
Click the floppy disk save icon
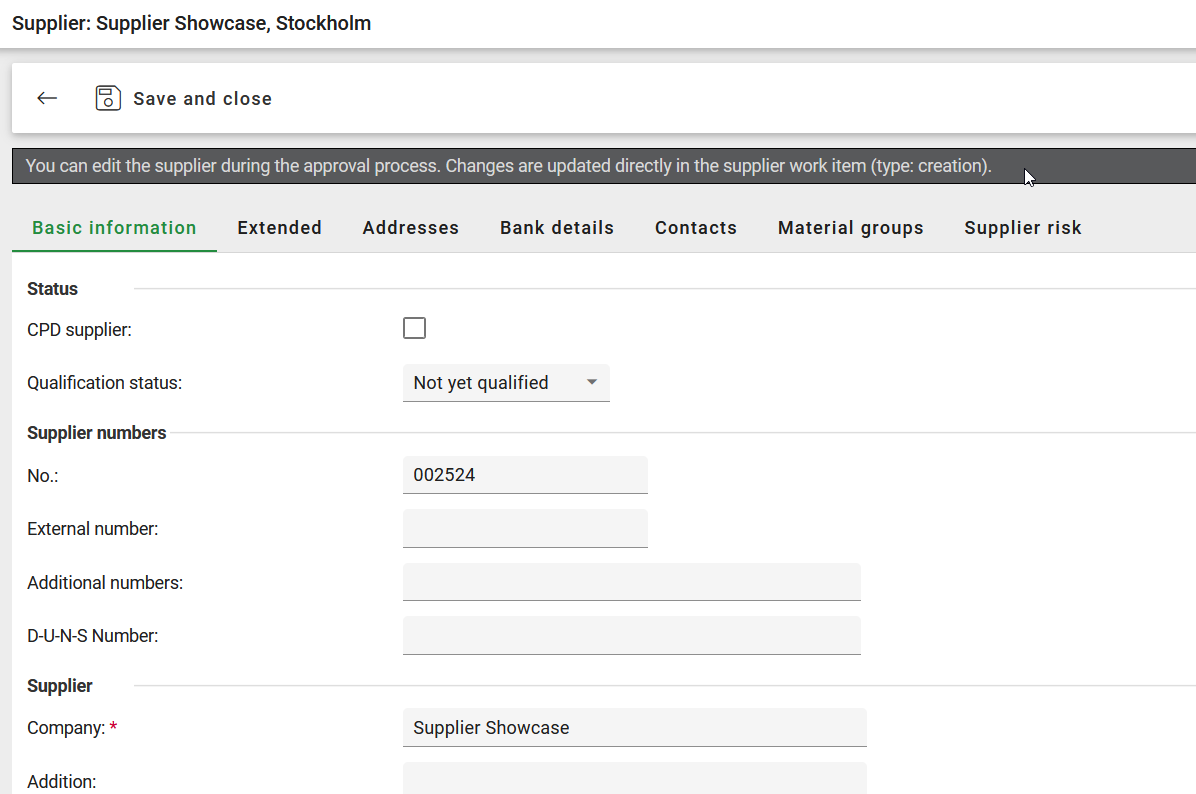tap(108, 98)
